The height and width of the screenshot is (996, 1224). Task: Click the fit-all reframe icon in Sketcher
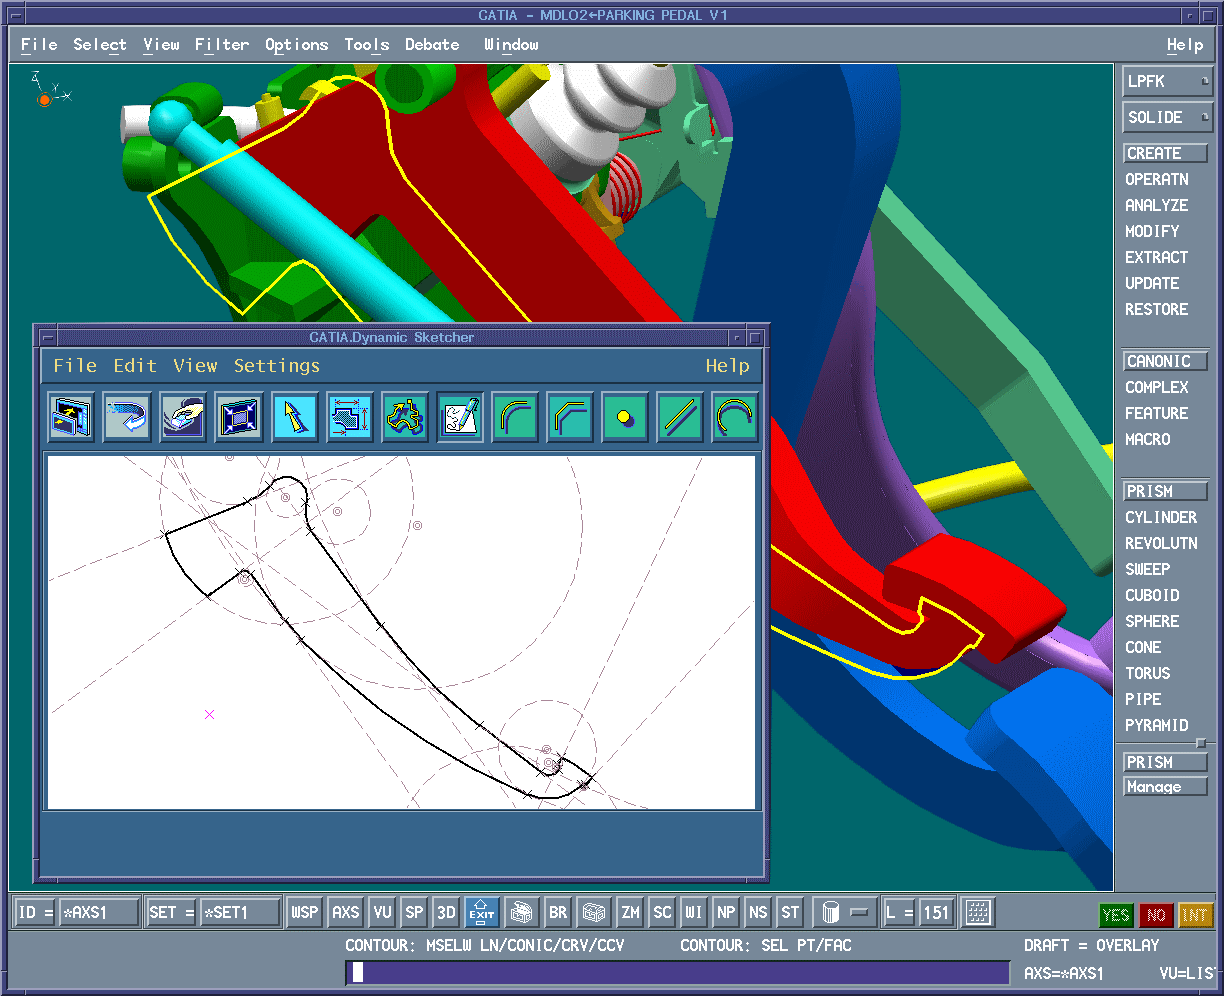pos(239,417)
